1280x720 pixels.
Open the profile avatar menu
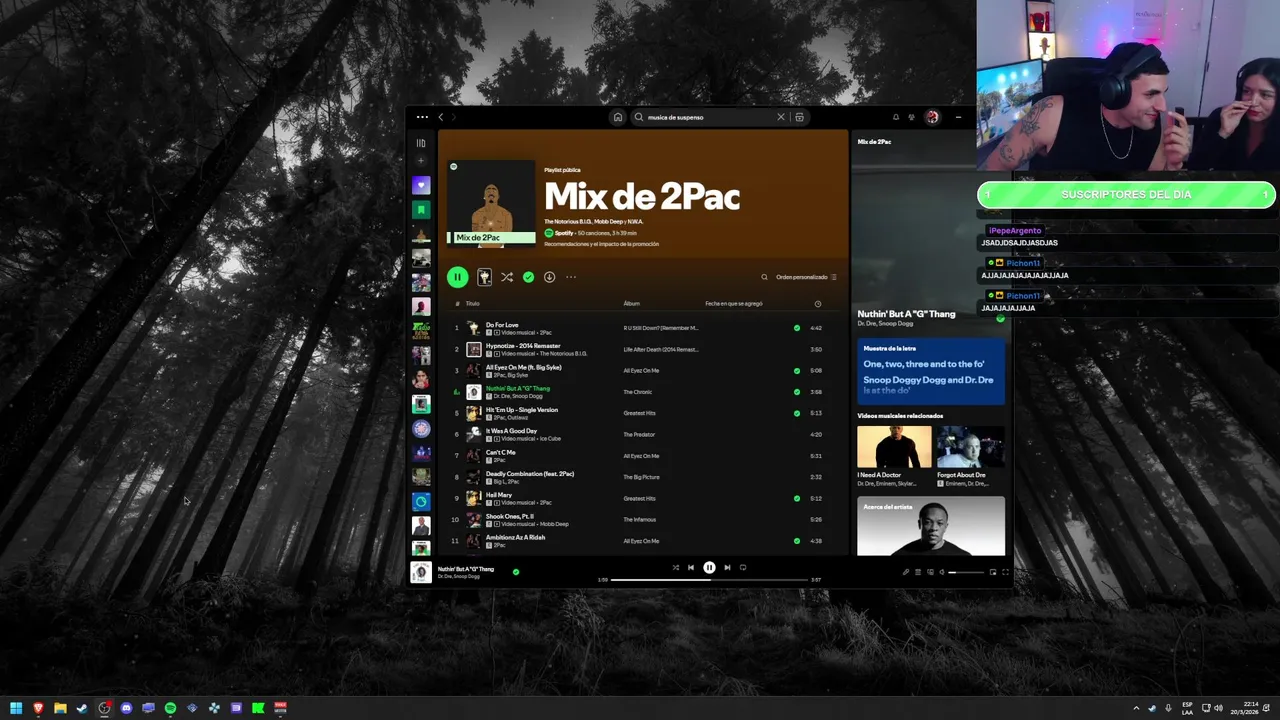(x=932, y=117)
